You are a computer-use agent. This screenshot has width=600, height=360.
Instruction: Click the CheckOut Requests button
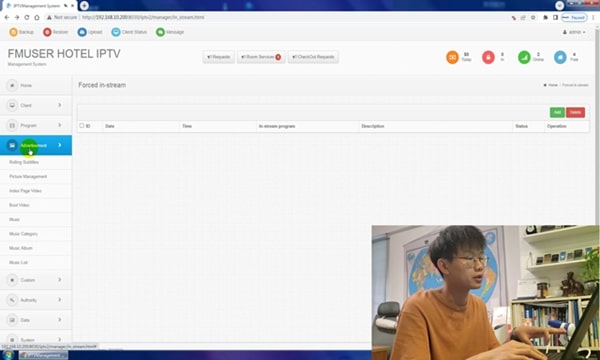coord(313,57)
